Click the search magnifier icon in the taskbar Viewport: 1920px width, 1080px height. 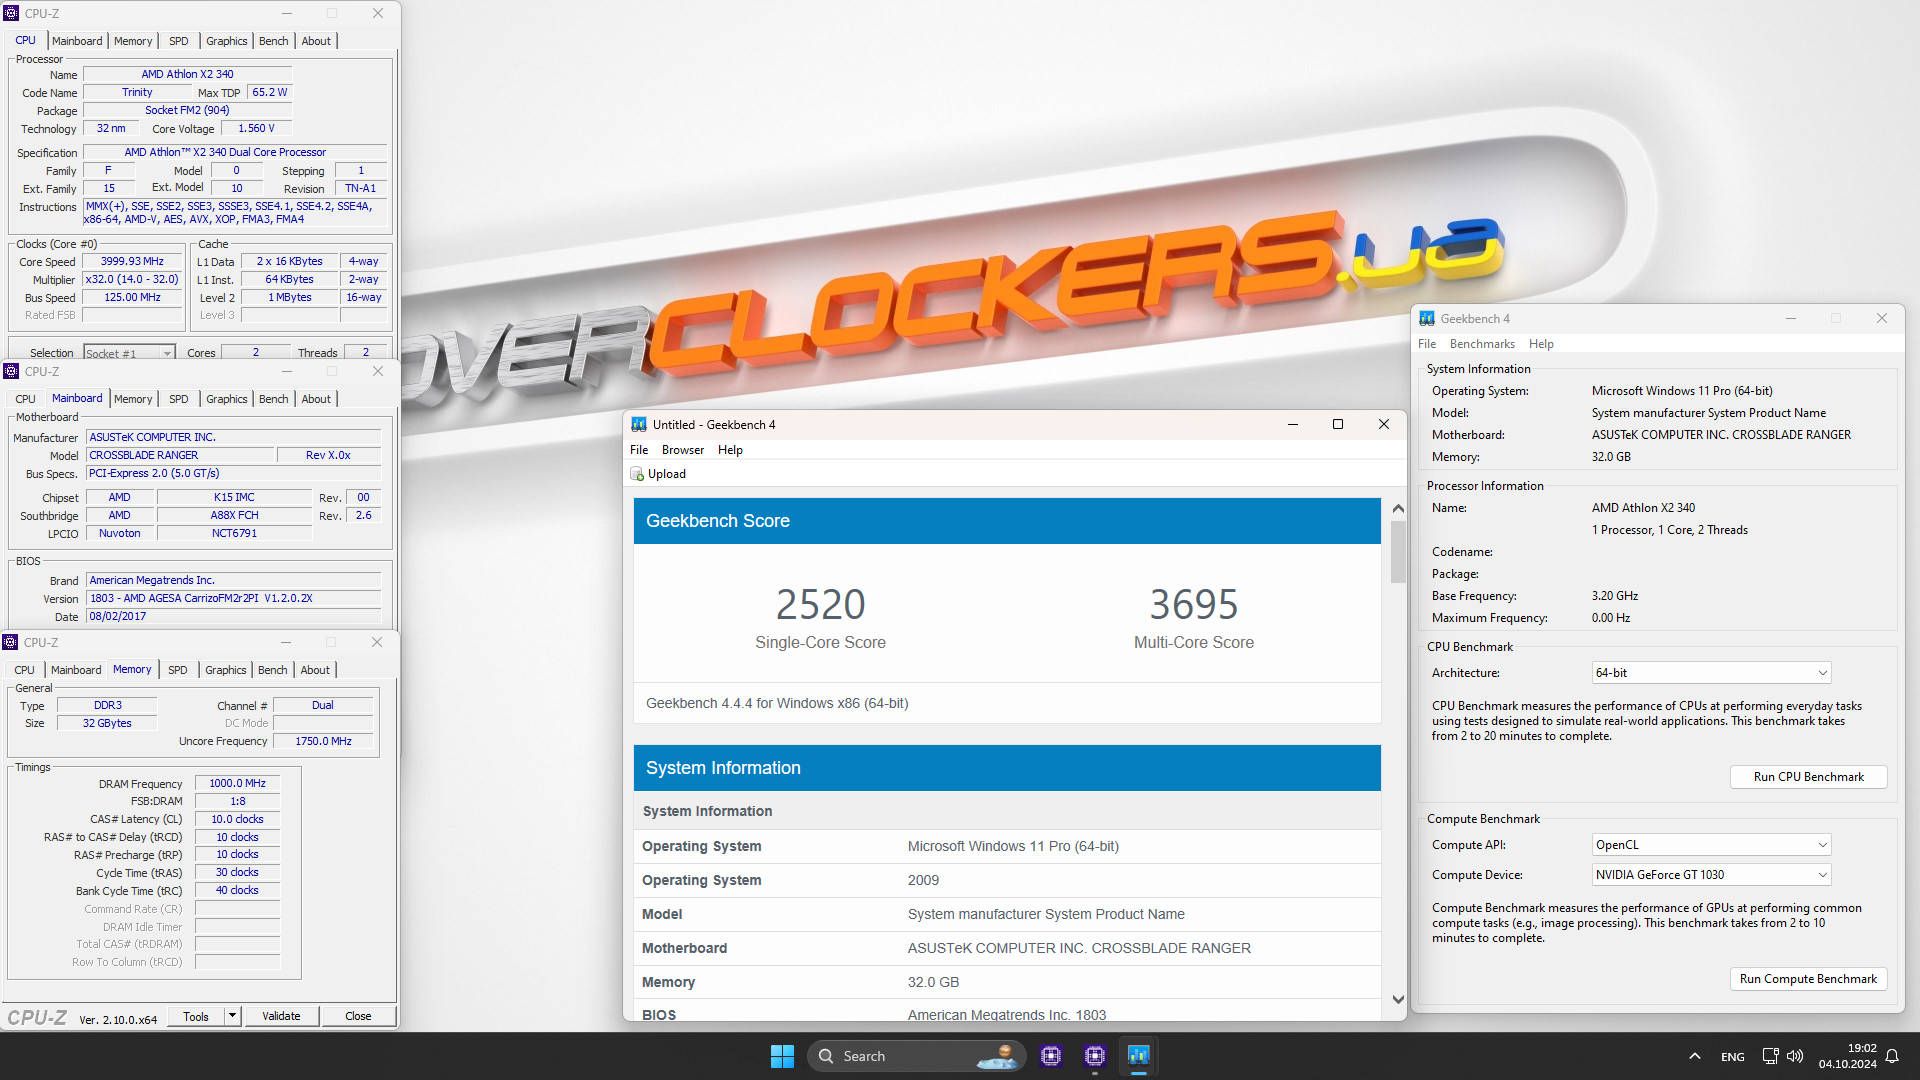coord(826,1056)
